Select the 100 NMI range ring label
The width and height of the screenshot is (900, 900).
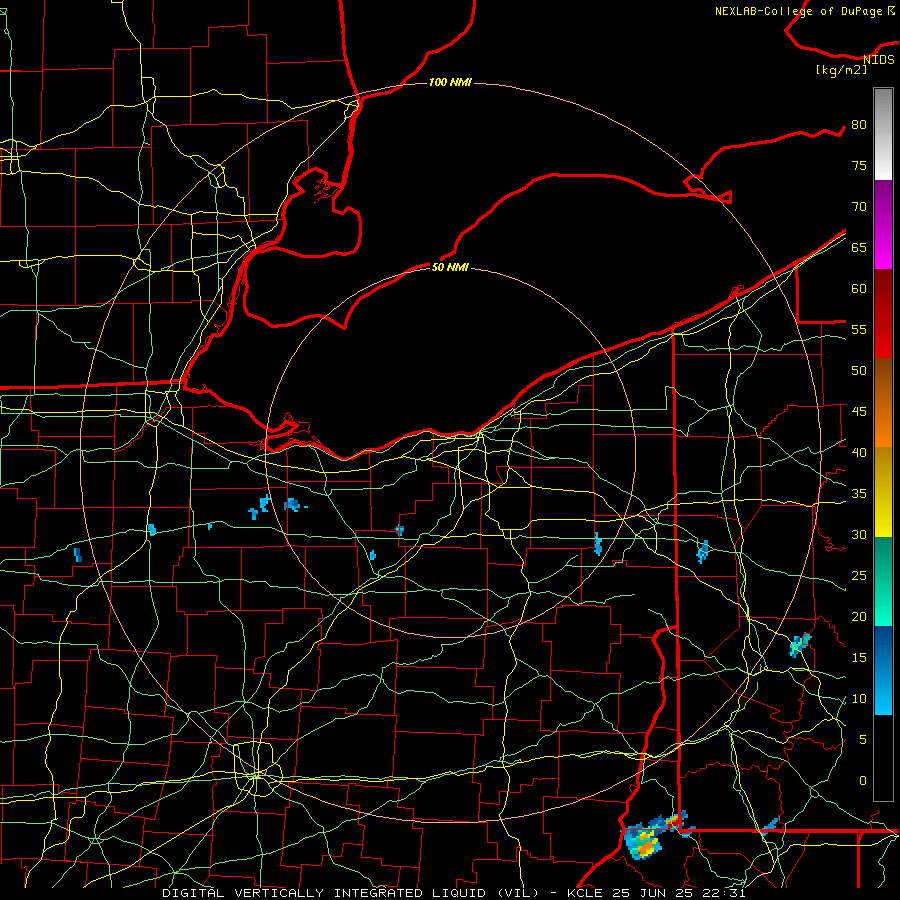coord(450,83)
